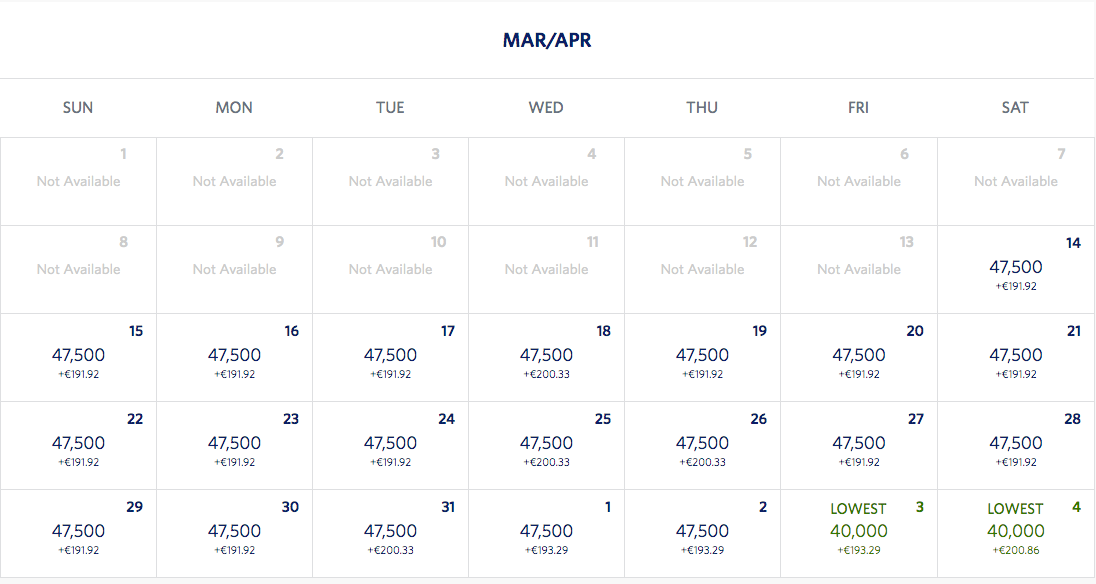This screenshot has height=584, width=1096.
Task: Click the WED column header
Action: [546, 108]
